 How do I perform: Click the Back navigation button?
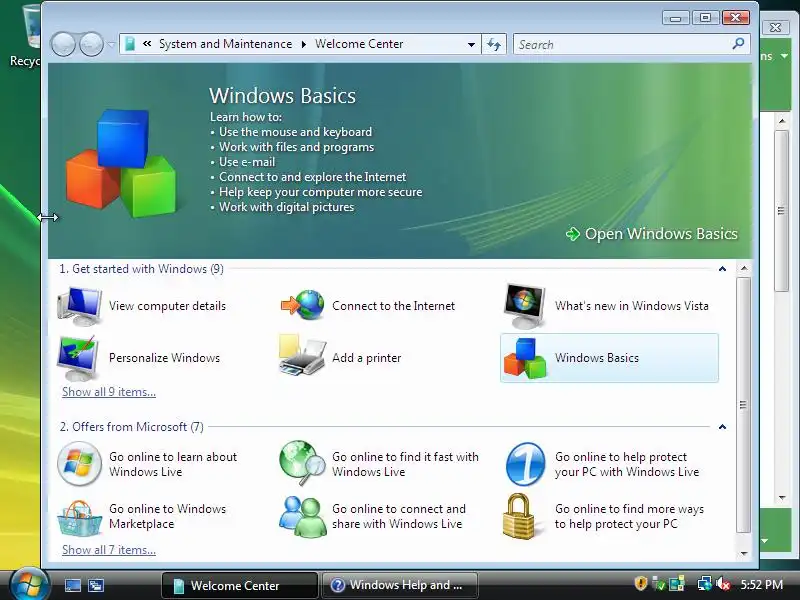[x=63, y=44]
